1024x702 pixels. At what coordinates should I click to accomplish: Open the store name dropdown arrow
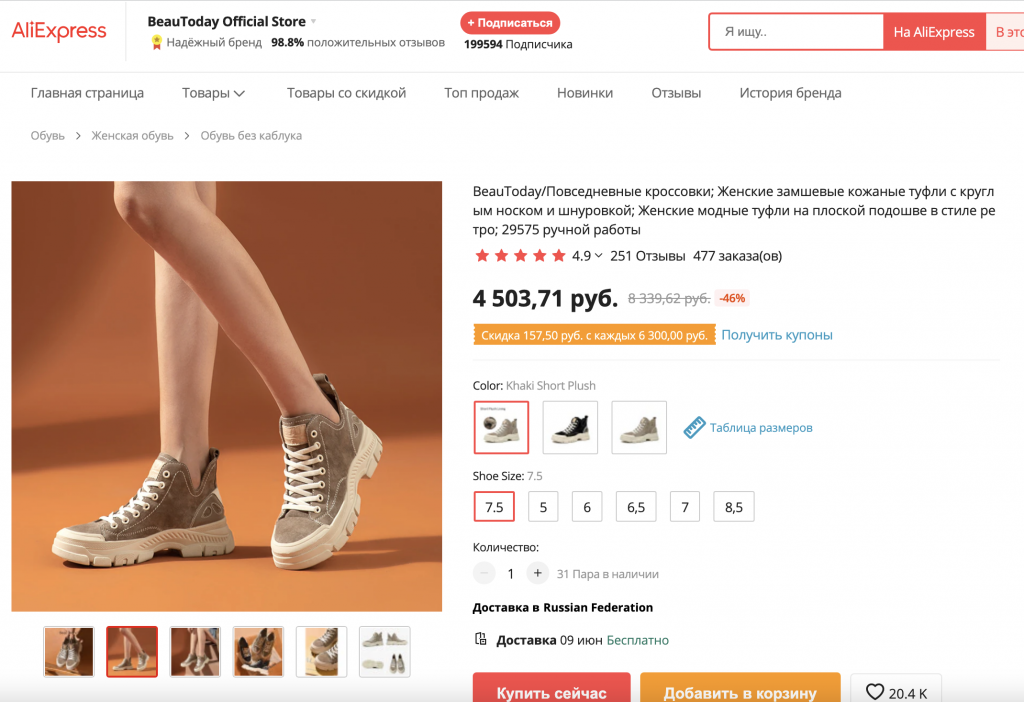pos(313,21)
